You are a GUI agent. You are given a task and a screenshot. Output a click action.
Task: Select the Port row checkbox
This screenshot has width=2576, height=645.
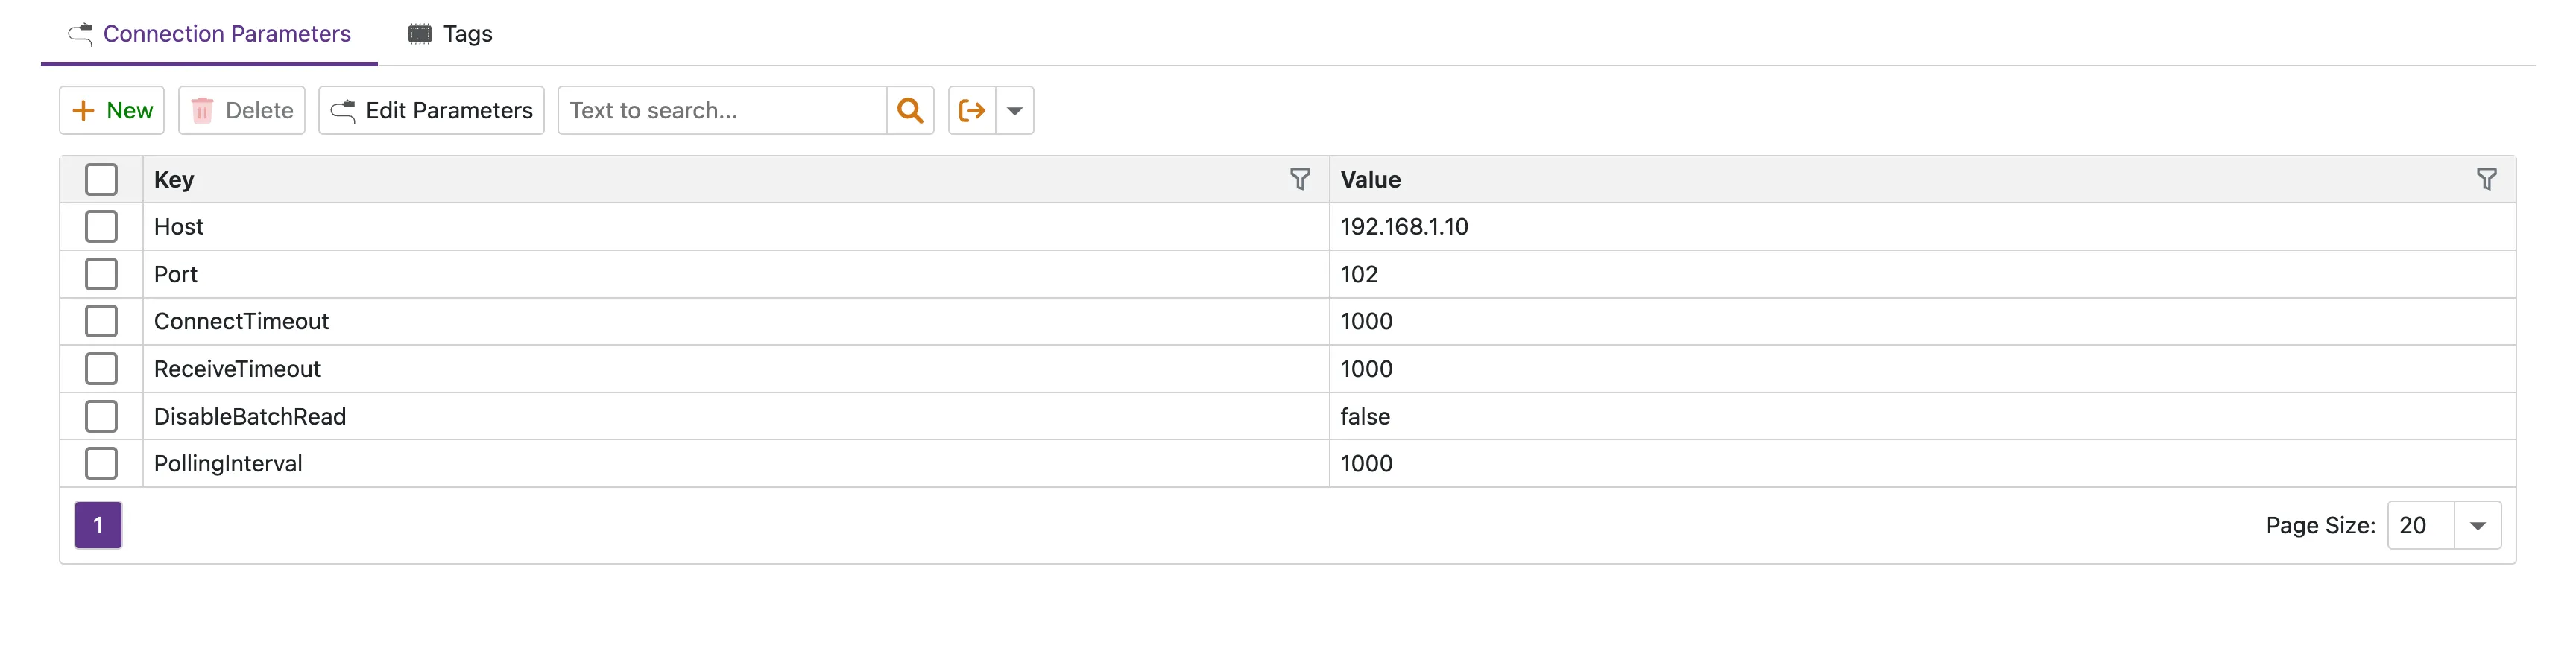click(x=101, y=274)
